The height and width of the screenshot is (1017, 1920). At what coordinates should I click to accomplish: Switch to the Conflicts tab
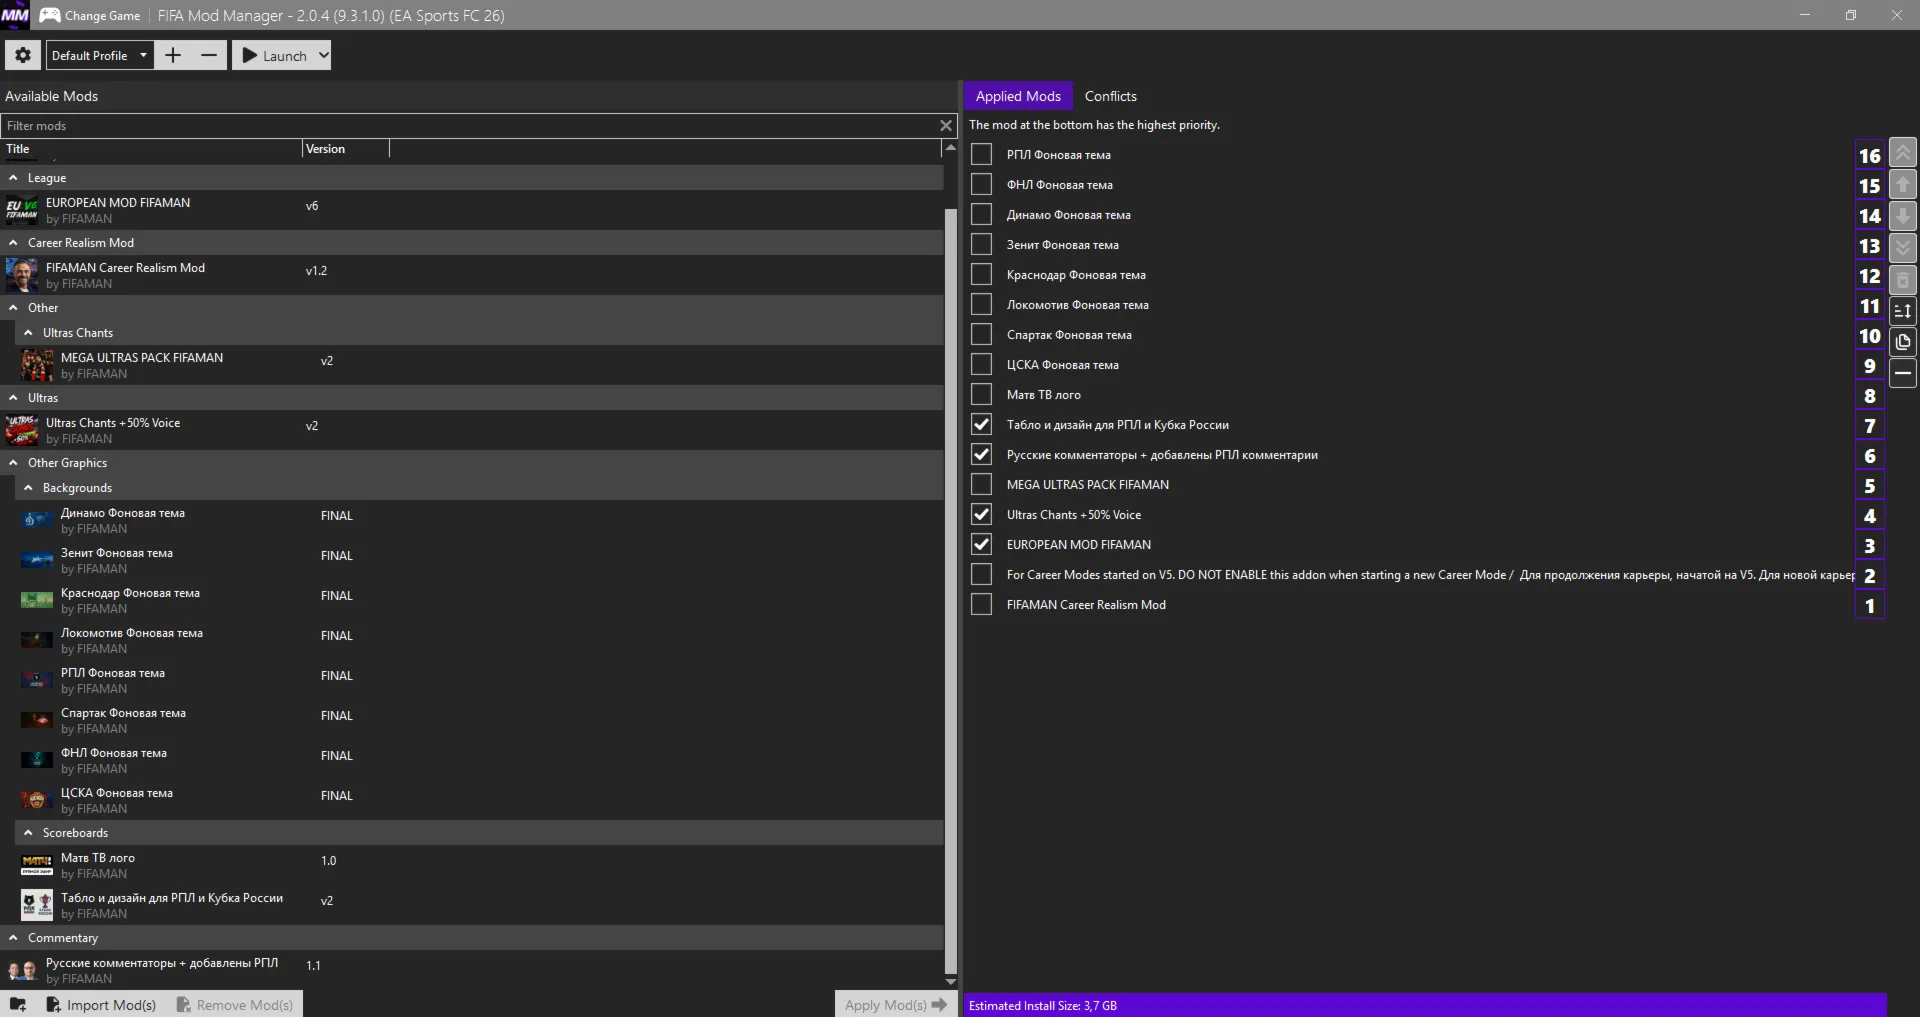click(1111, 96)
